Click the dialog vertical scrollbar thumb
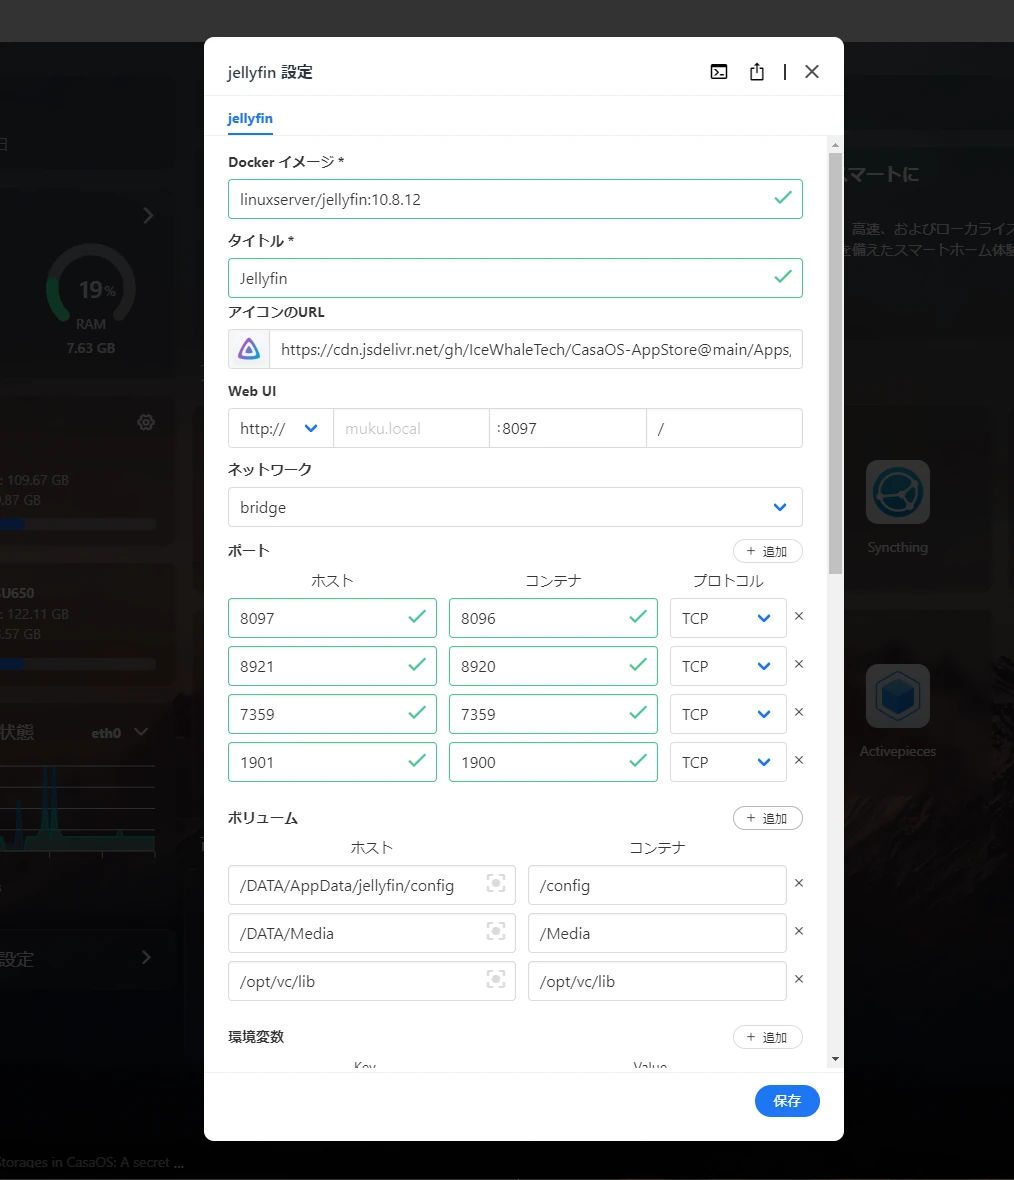 835,363
